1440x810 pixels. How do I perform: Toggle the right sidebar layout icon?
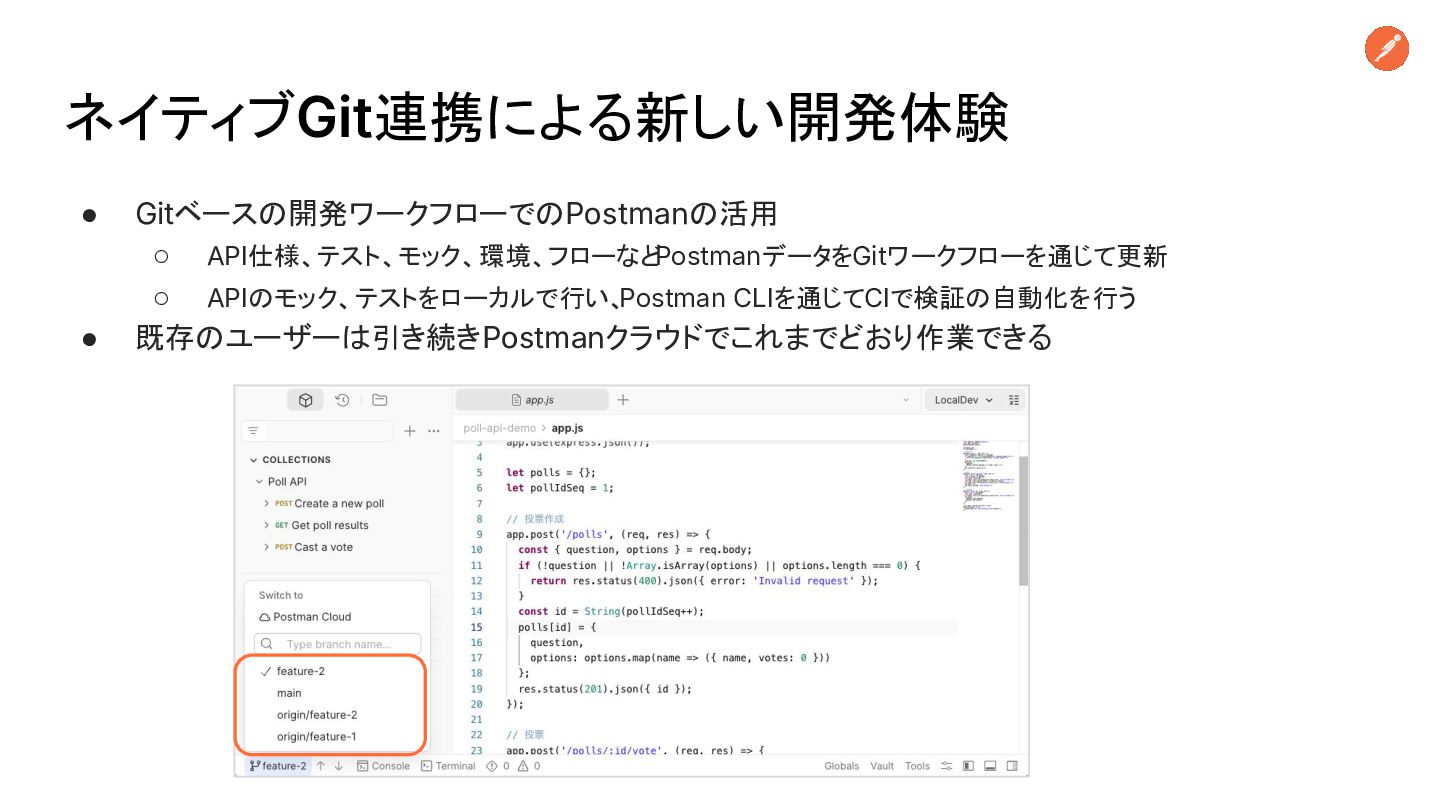(x=1012, y=766)
